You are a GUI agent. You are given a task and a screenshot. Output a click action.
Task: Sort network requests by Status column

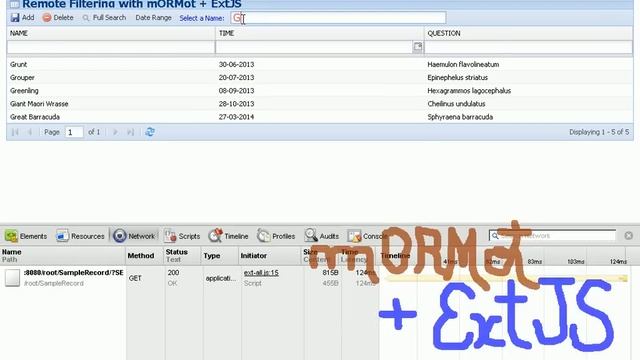click(x=183, y=256)
